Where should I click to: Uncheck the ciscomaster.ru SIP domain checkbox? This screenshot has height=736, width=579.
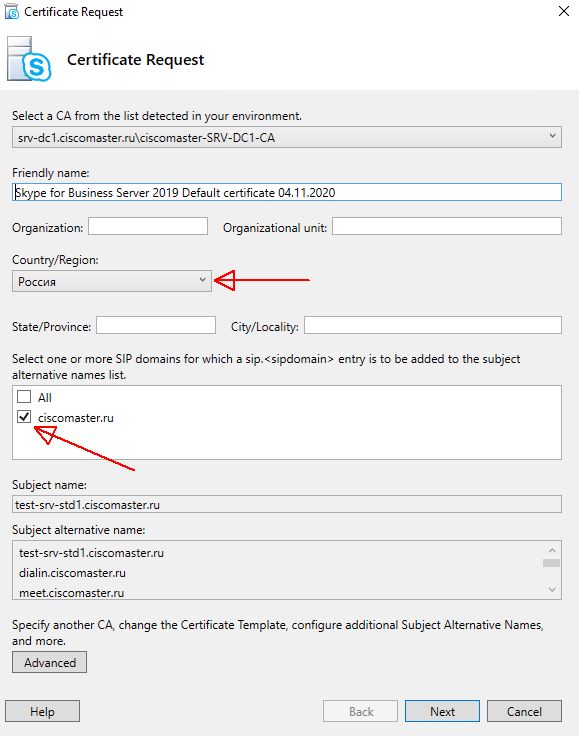click(x=24, y=417)
